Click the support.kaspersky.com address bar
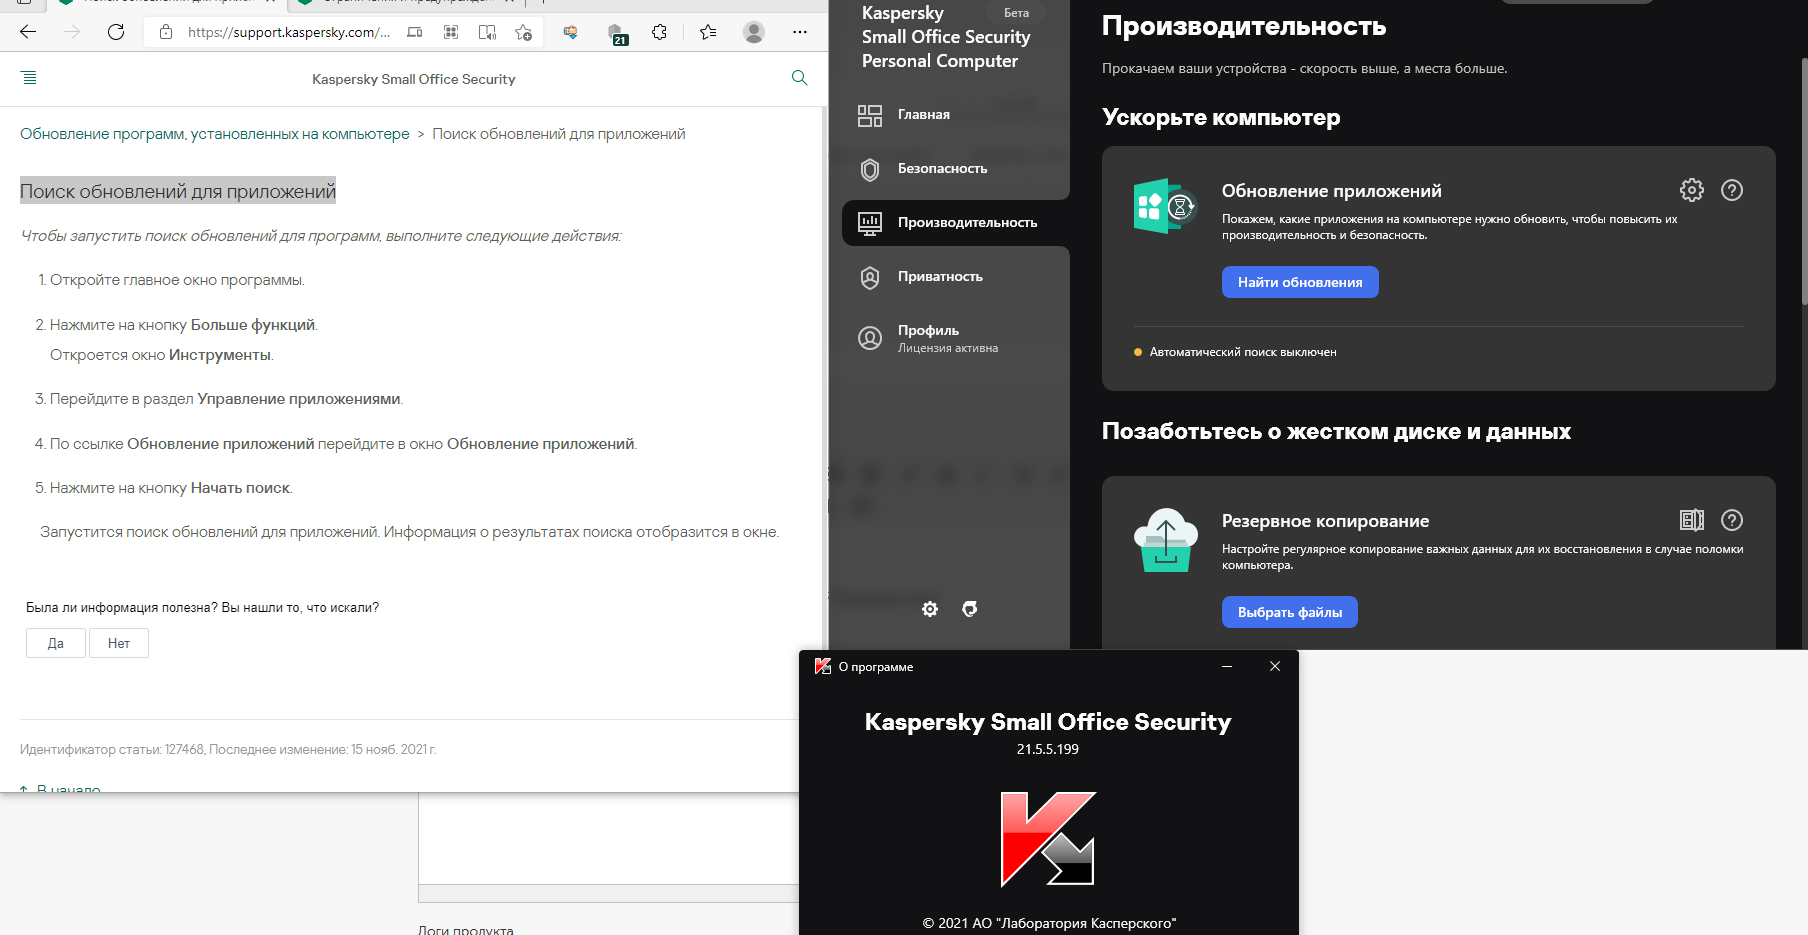The image size is (1808, 935). 289,32
